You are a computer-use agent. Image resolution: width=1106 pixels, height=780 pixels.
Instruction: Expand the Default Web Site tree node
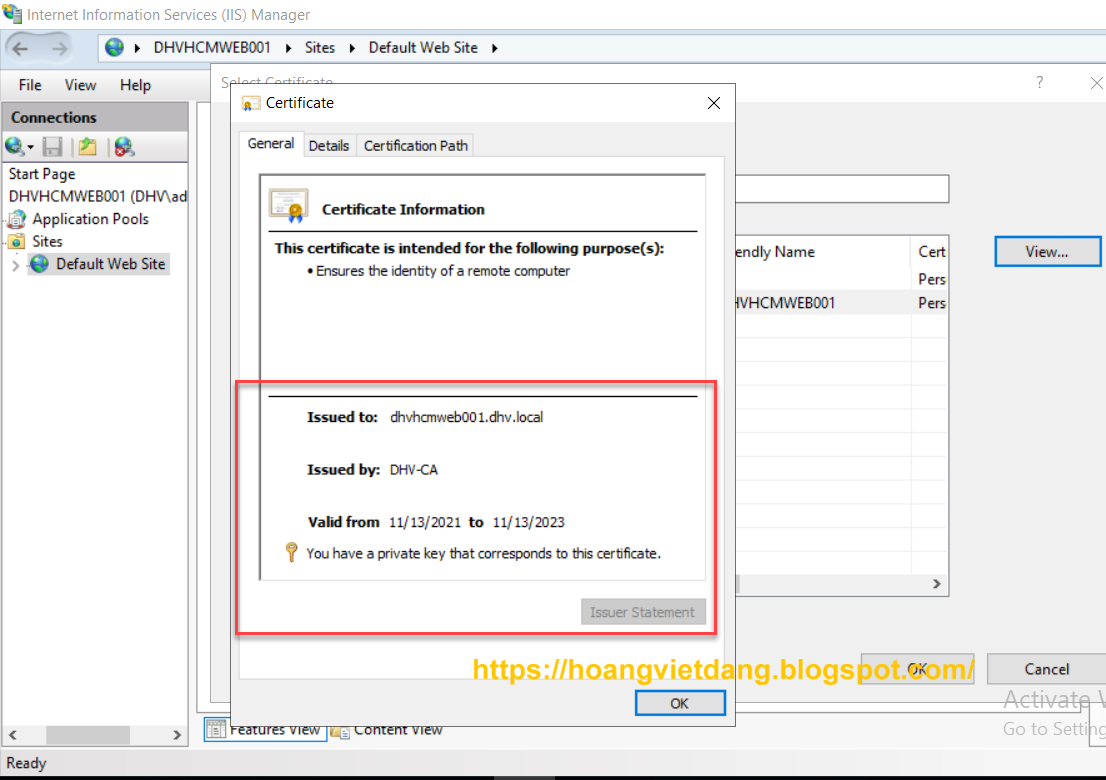tap(16, 265)
